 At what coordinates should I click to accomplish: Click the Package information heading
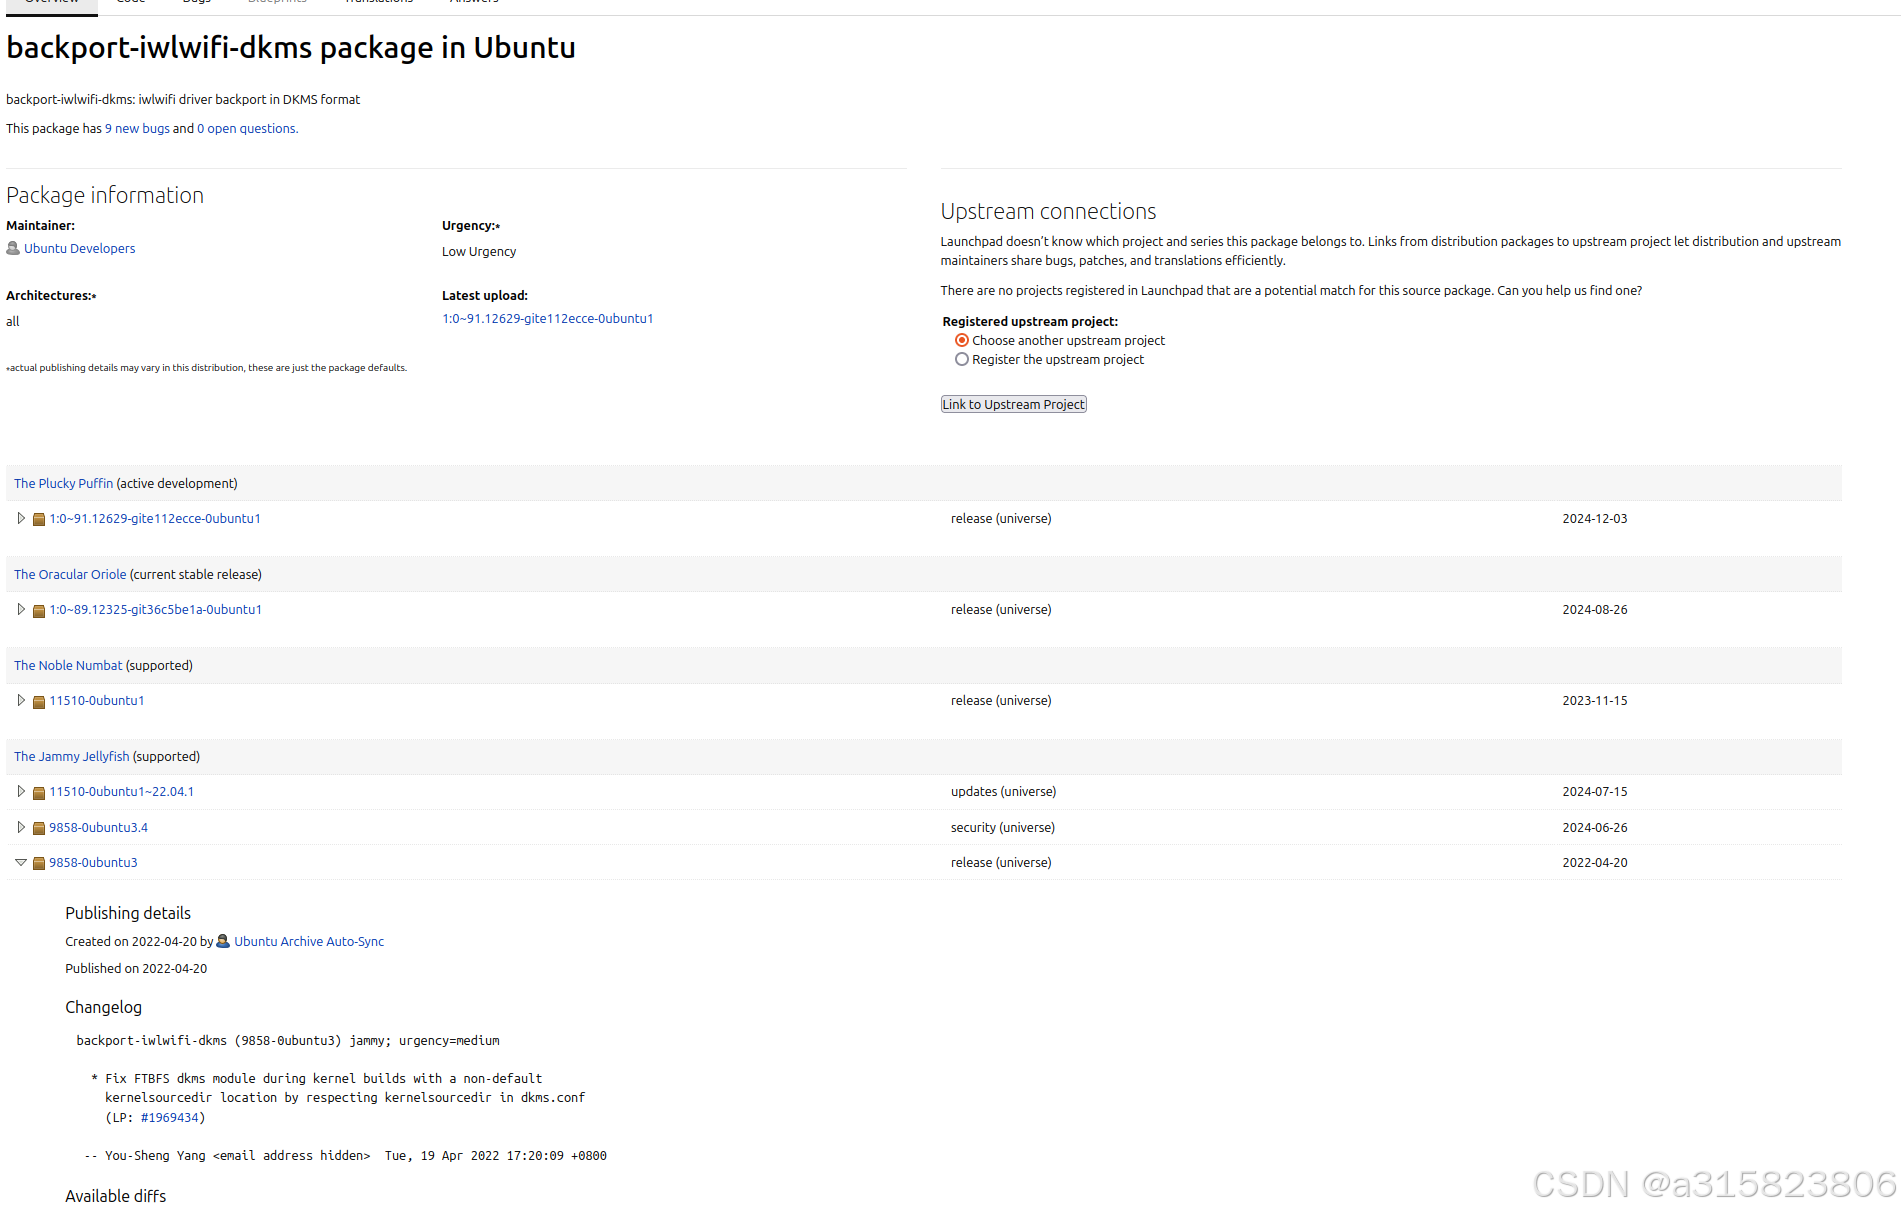click(105, 195)
